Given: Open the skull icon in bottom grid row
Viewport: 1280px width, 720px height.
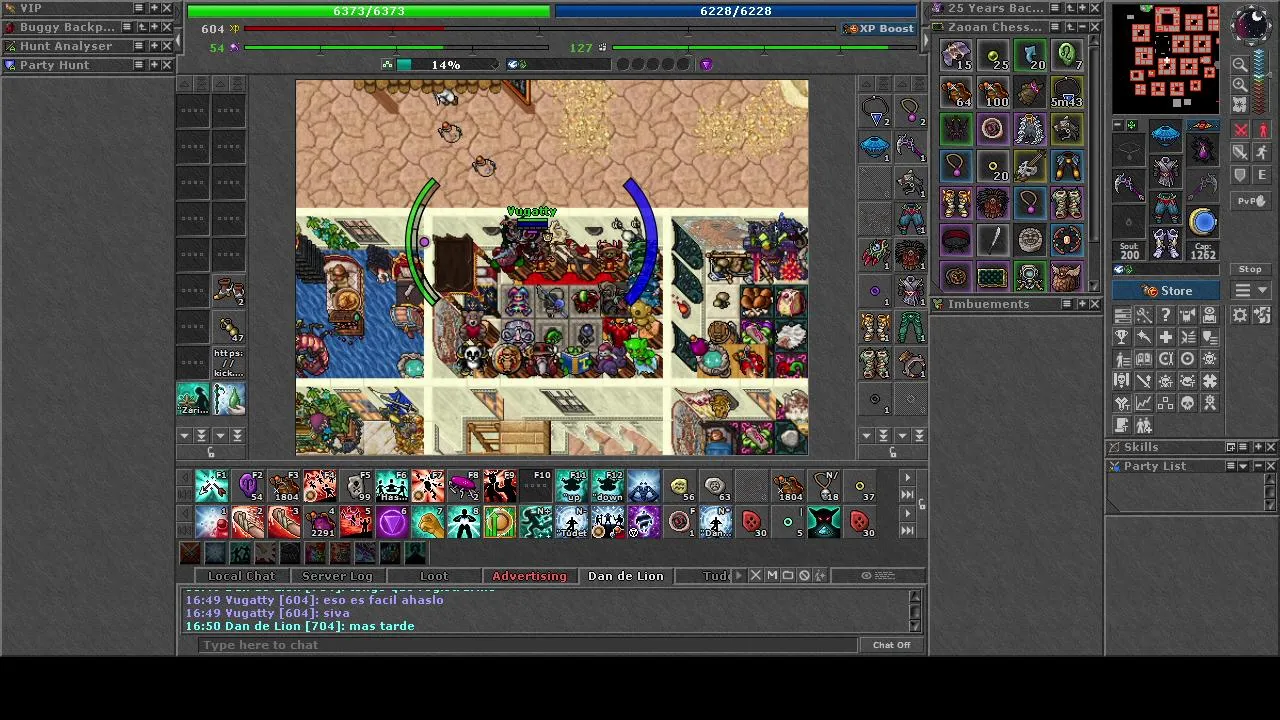Looking at the screenshot, I should coord(1188,403).
